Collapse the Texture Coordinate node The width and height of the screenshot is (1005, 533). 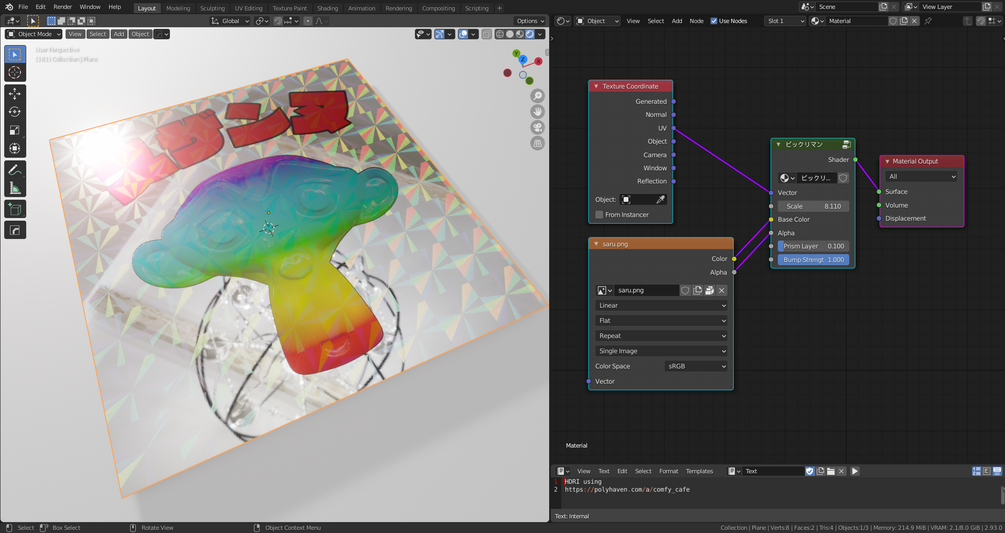point(596,86)
